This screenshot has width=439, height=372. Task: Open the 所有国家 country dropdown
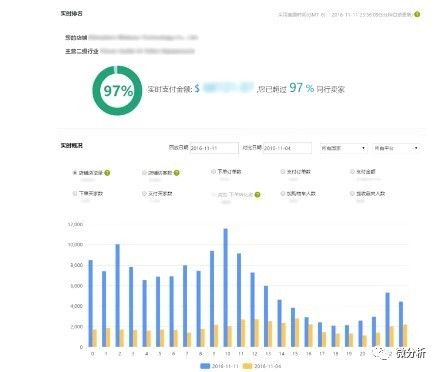(343, 148)
